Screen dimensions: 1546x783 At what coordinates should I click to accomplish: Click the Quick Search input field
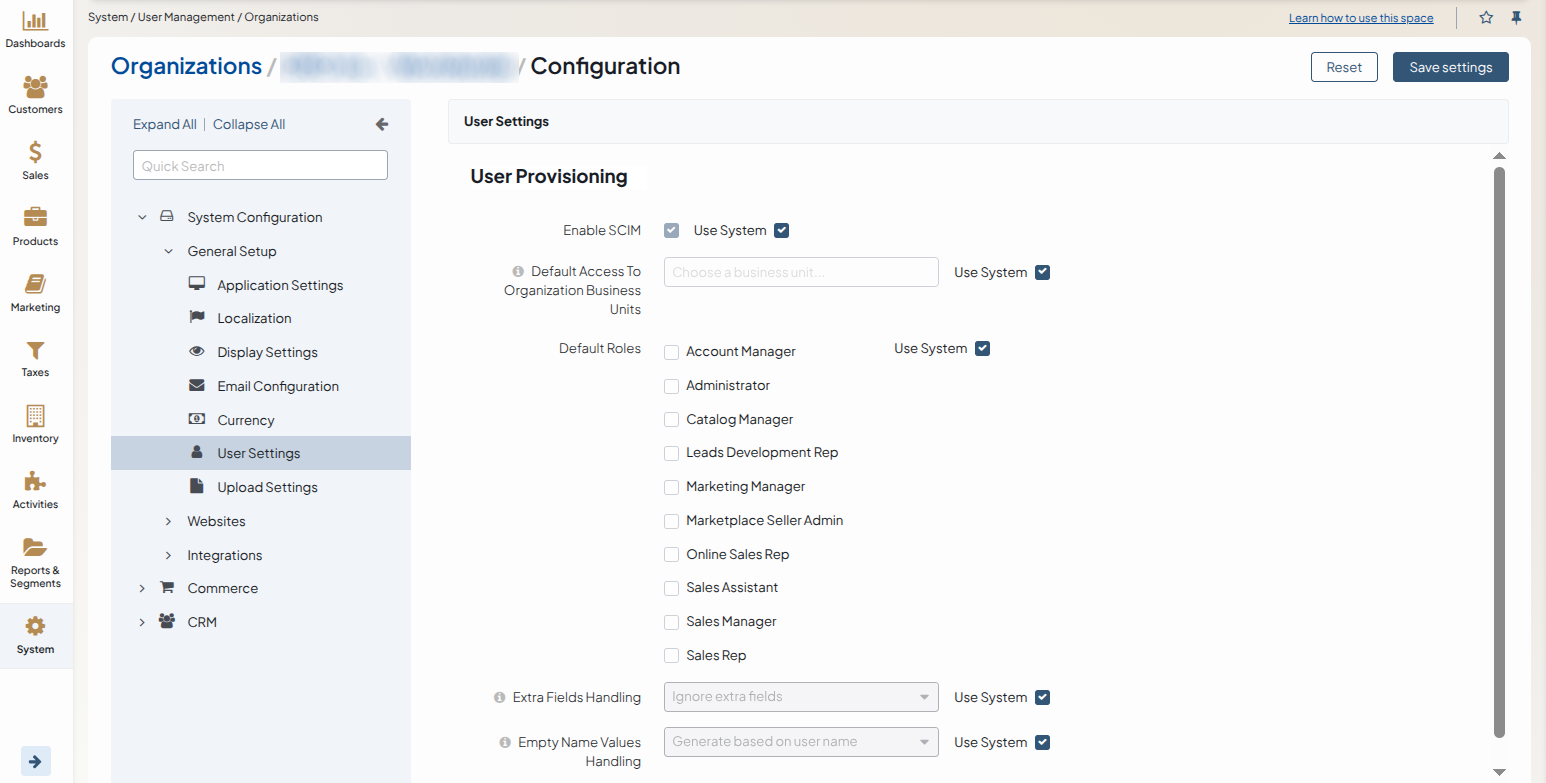coord(260,166)
